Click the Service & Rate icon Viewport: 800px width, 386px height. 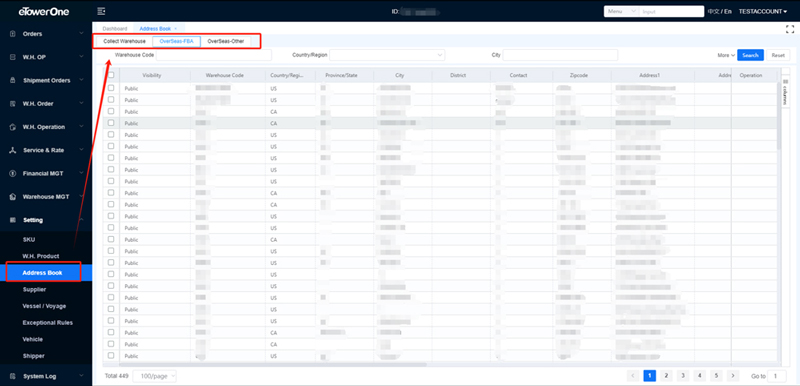pyautogui.click(x=13, y=150)
